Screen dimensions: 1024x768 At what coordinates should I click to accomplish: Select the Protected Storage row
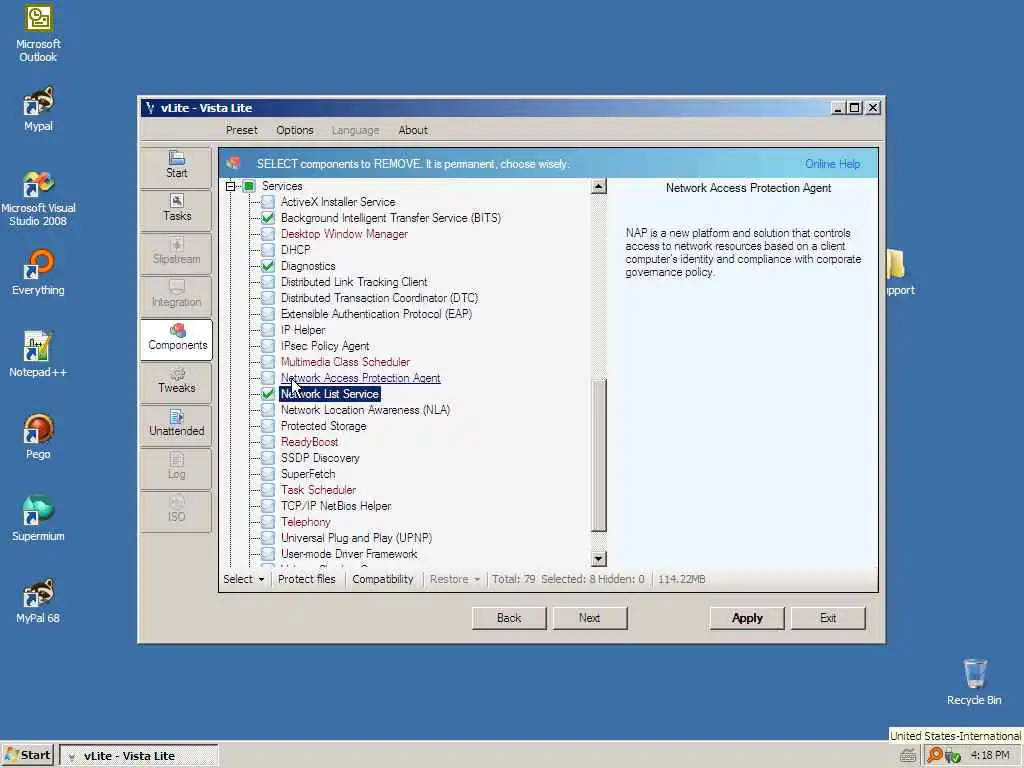point(323,426)
